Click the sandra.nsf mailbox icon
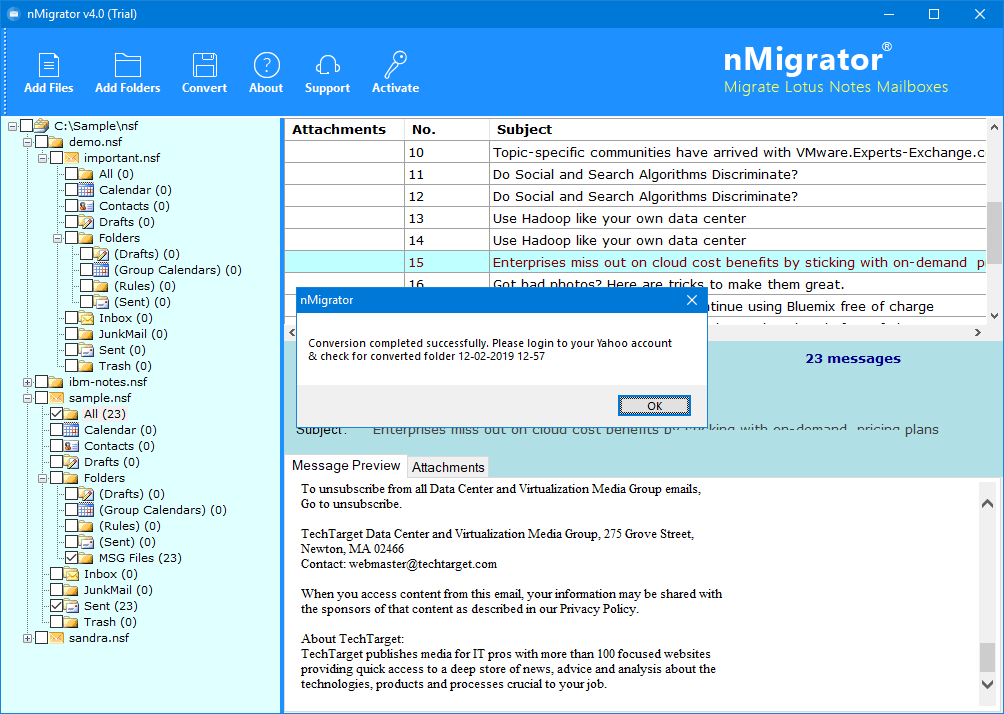The image size is (1004, 714). [x=56, y=638]
